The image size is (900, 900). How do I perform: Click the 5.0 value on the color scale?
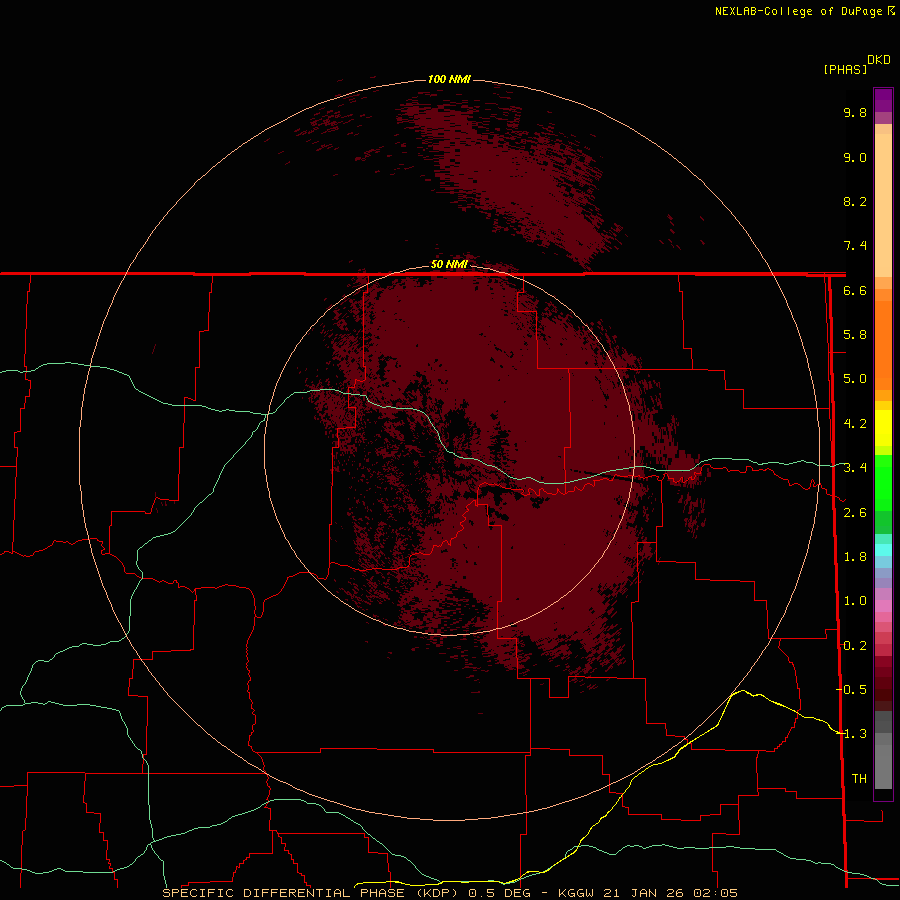click(x=855, y=379)
